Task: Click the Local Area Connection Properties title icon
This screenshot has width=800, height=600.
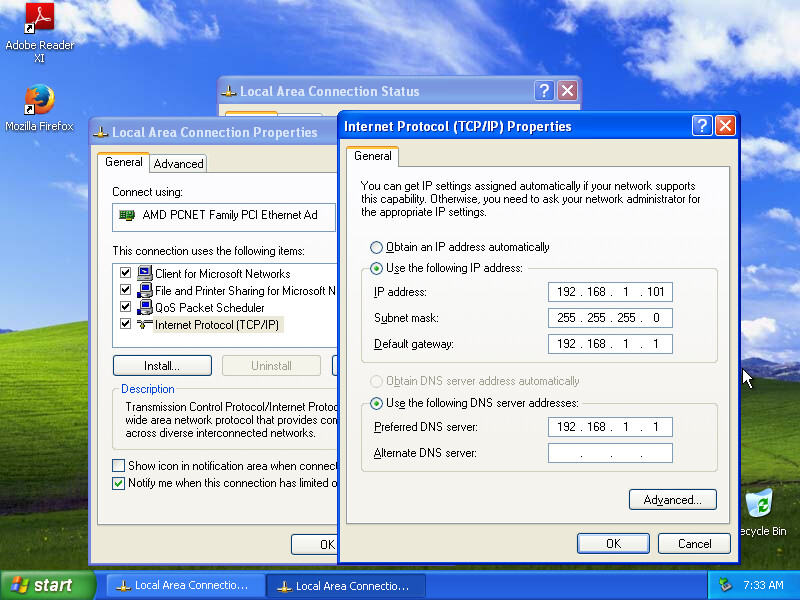Action: (101, 133)
